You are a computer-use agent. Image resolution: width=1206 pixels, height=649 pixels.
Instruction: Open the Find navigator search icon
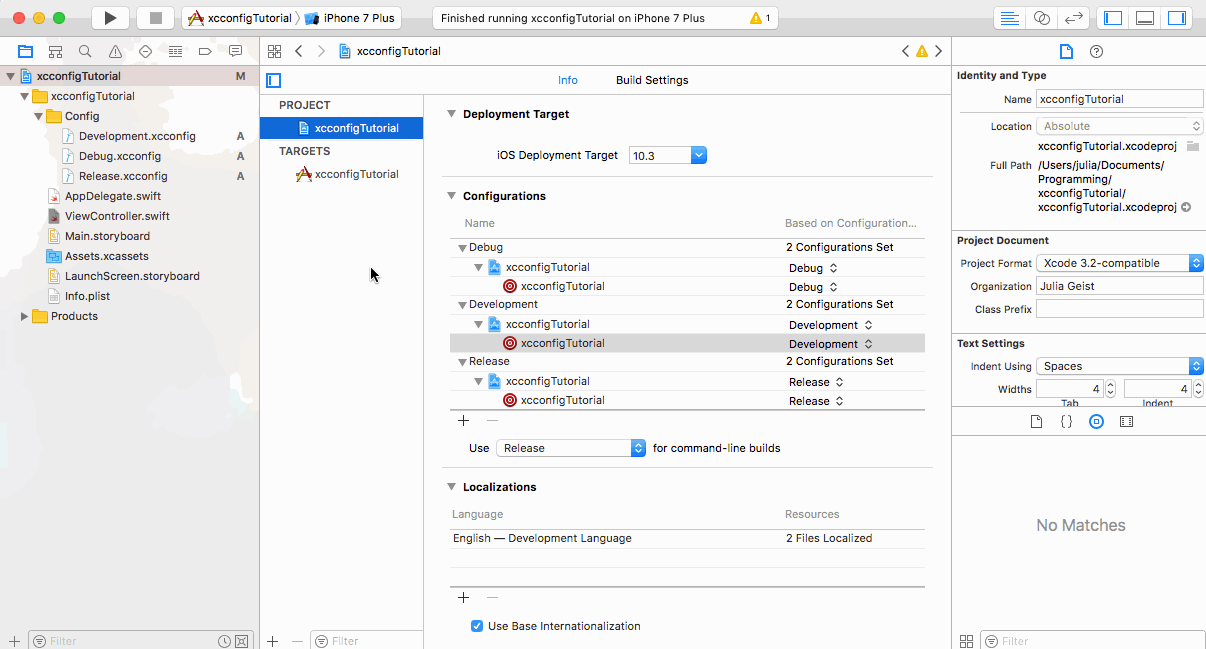[85, 51]
